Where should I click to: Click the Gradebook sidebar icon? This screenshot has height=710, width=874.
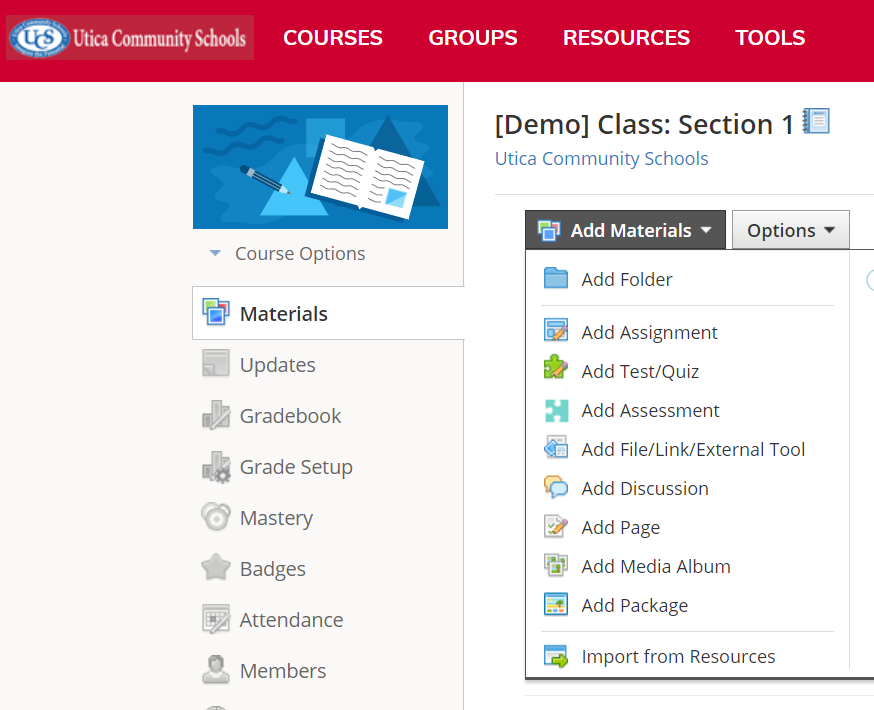pos(216,416)
